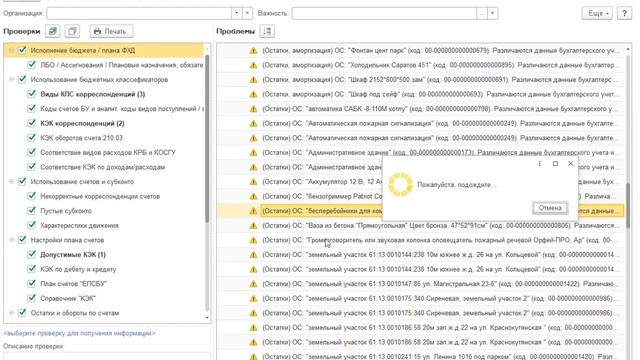Click the sort problems list icon
The width and height of the screenshot is (640, 360).
point(267,31)
